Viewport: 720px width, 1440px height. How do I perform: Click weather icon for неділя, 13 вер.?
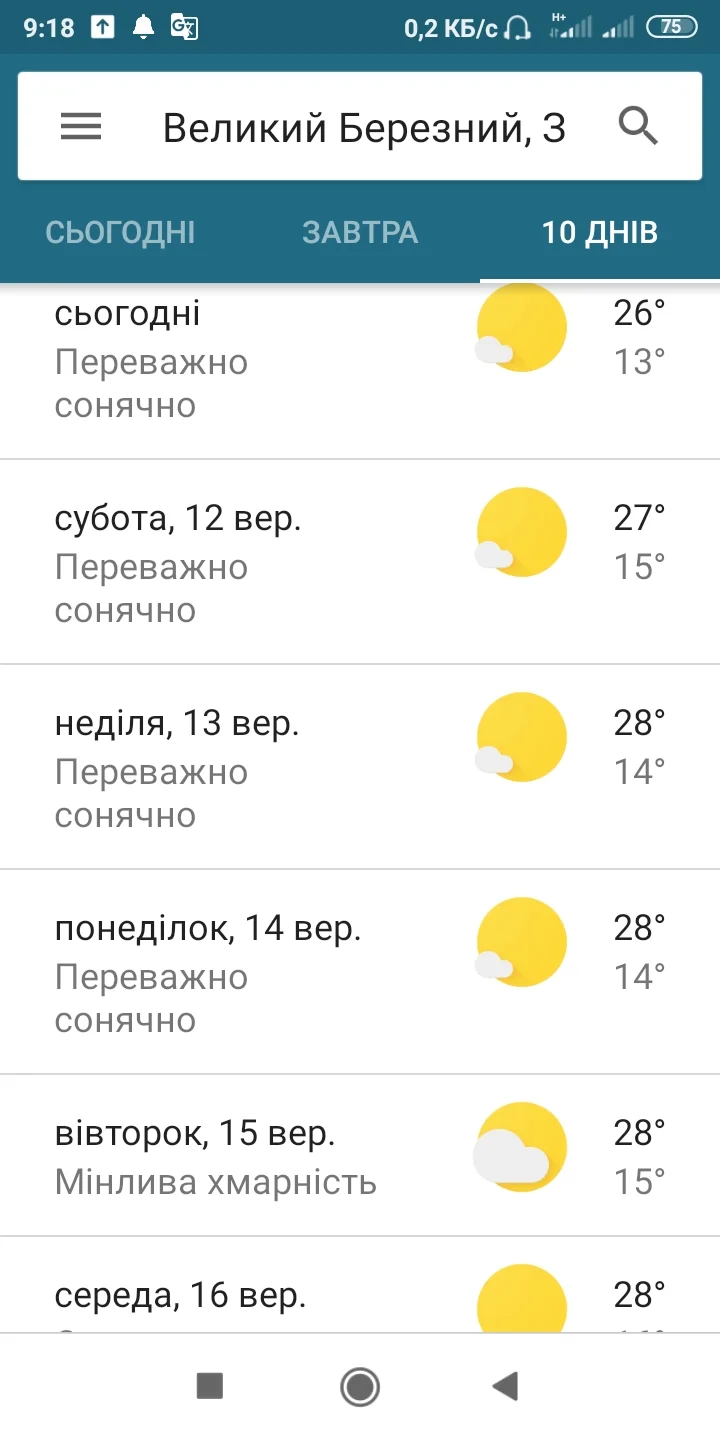[x=520, y=738]
